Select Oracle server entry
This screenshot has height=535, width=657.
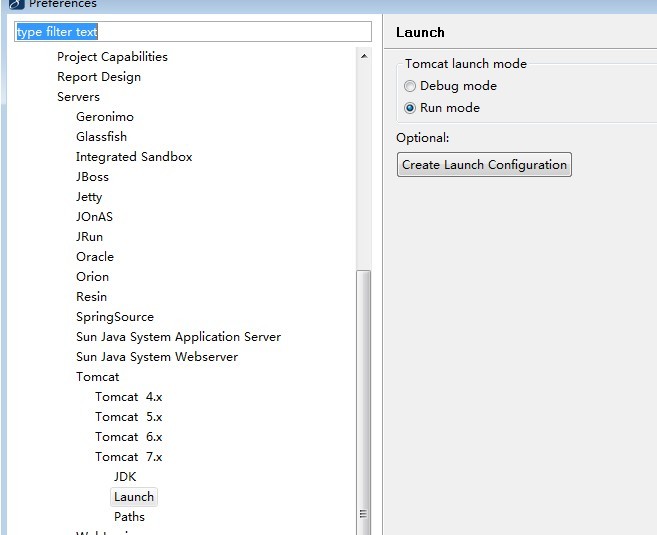pyautogui.click(x=95, y=257)
